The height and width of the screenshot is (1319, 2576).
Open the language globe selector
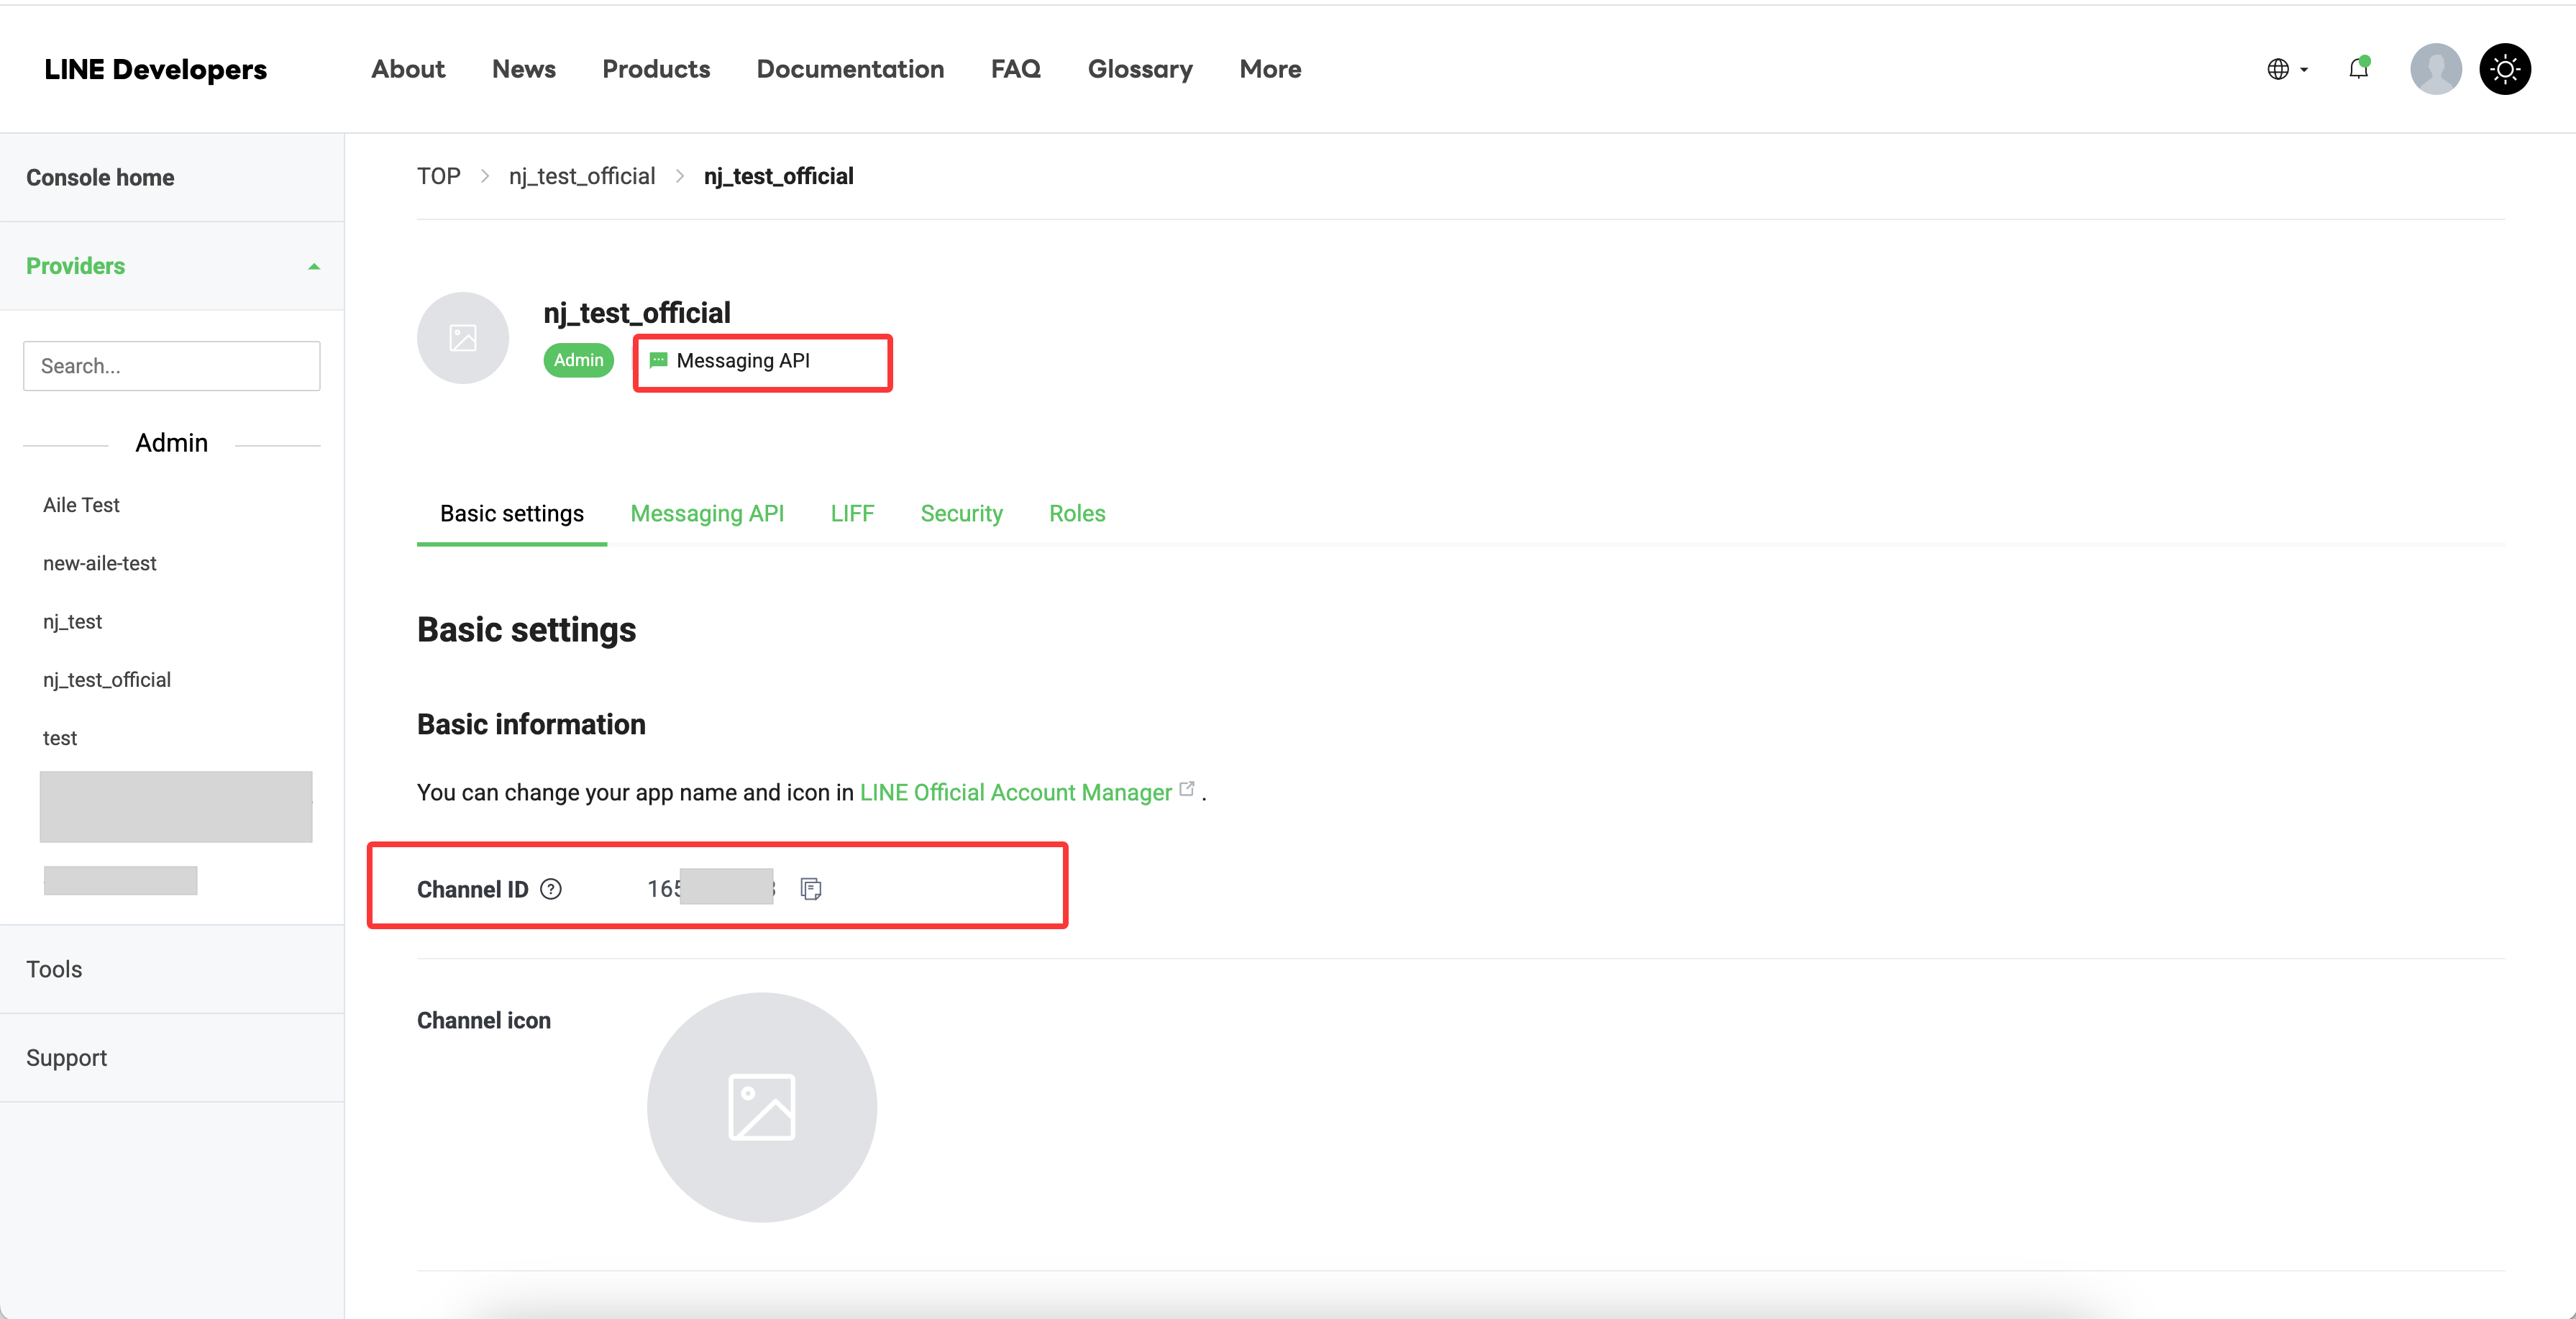[x=2287, y=69]
